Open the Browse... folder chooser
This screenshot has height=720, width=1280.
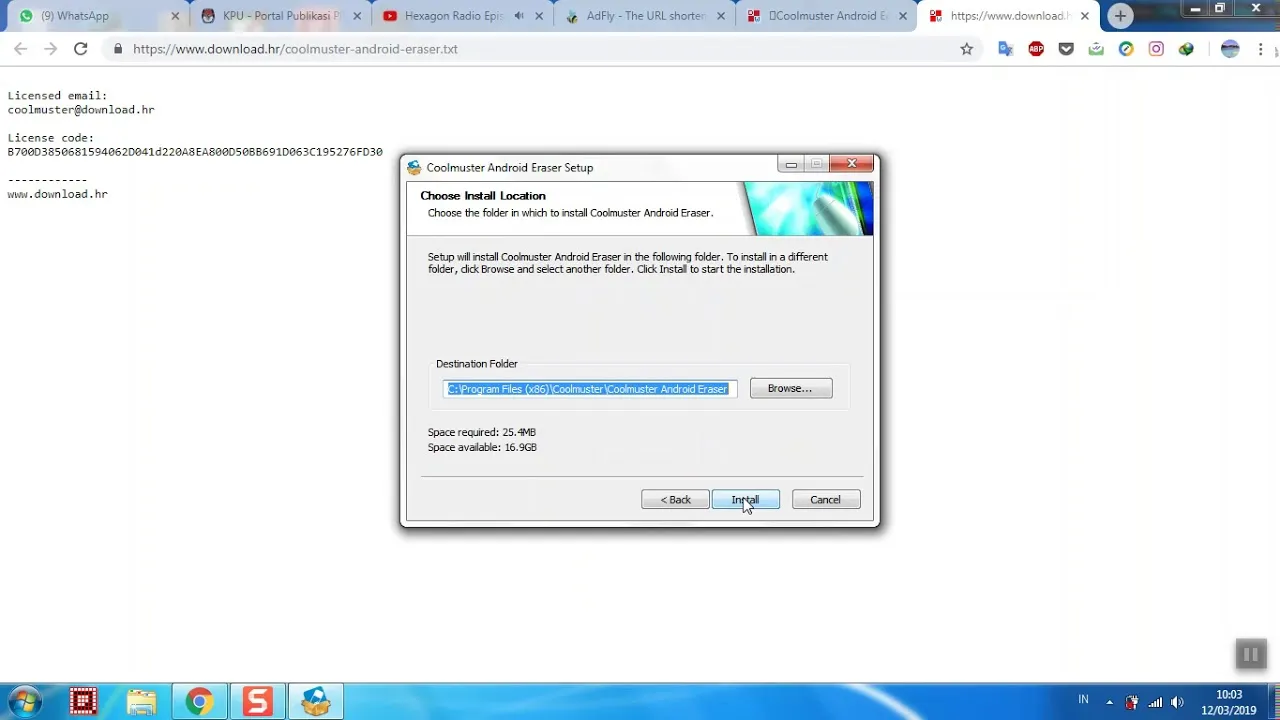[x=791, y=388]
